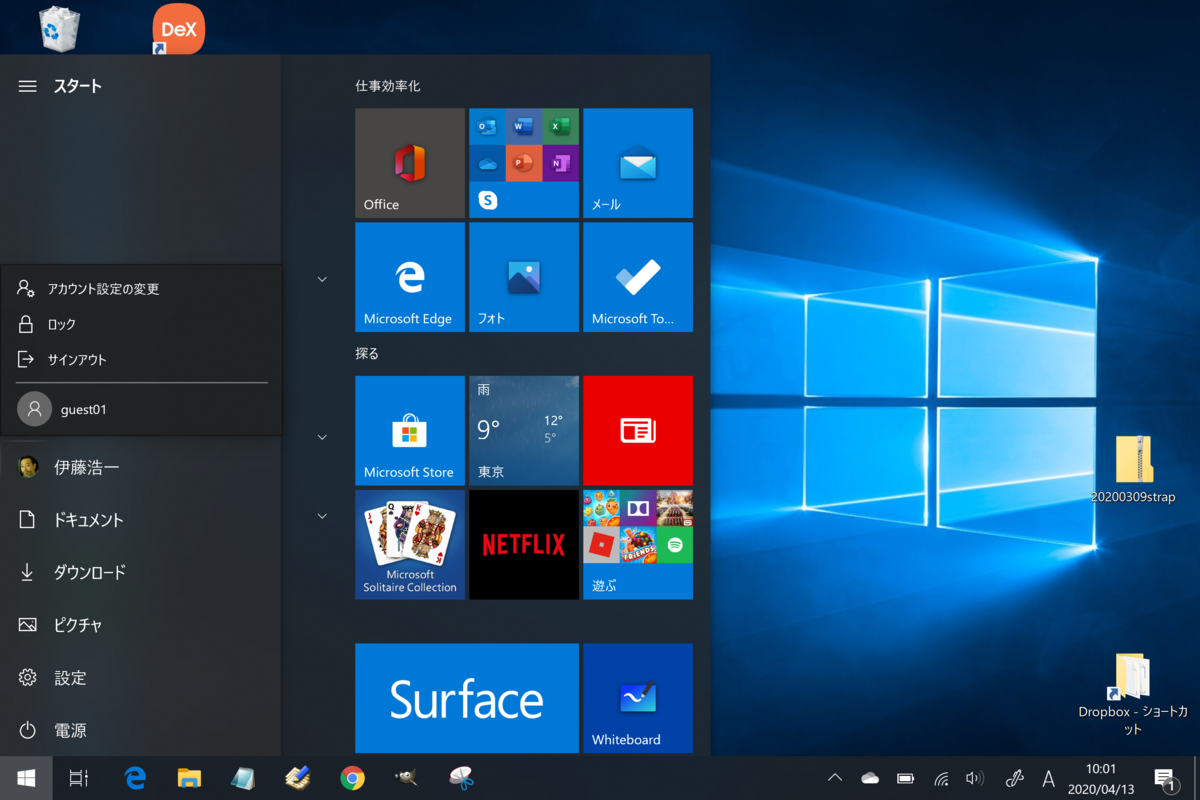Image resolution: width=1200 pixels, height=800 pixels.
Task: Select the DeX desktop shortcut
Action: pyautogui.click(x=179, y=28)
